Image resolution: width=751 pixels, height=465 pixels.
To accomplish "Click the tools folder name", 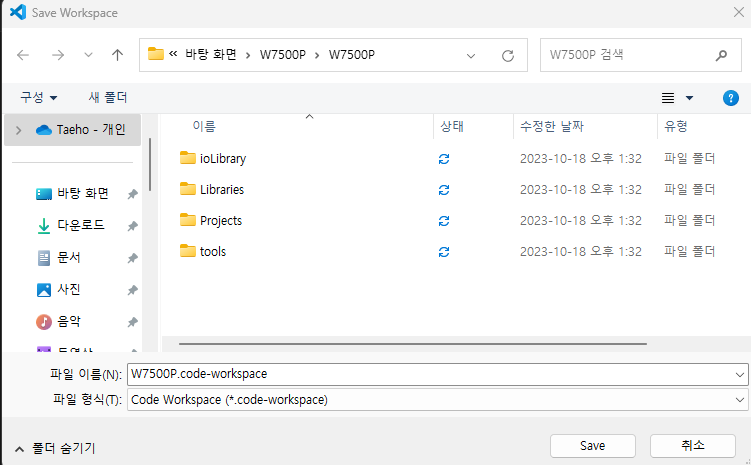I will coord(213,251).
